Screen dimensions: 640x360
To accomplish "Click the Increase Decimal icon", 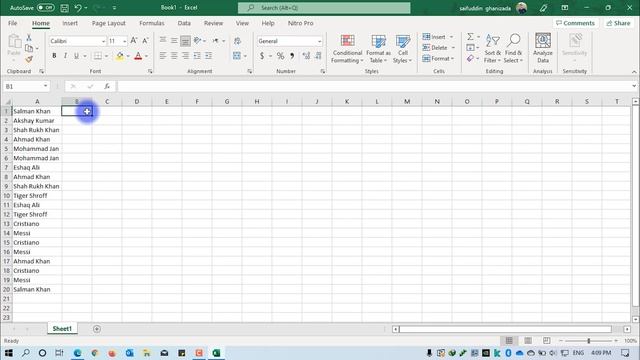I will (x=306, y=56).
